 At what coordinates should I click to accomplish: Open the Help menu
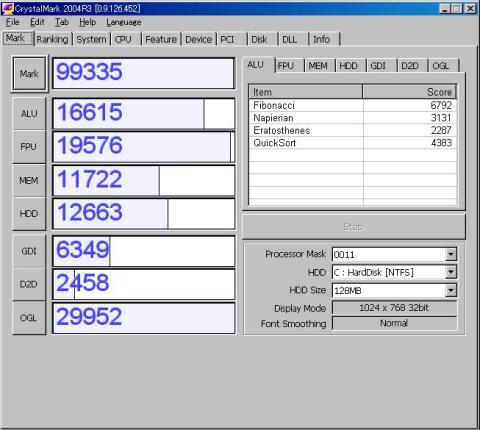pyautogui.click(x=87, y=22)
